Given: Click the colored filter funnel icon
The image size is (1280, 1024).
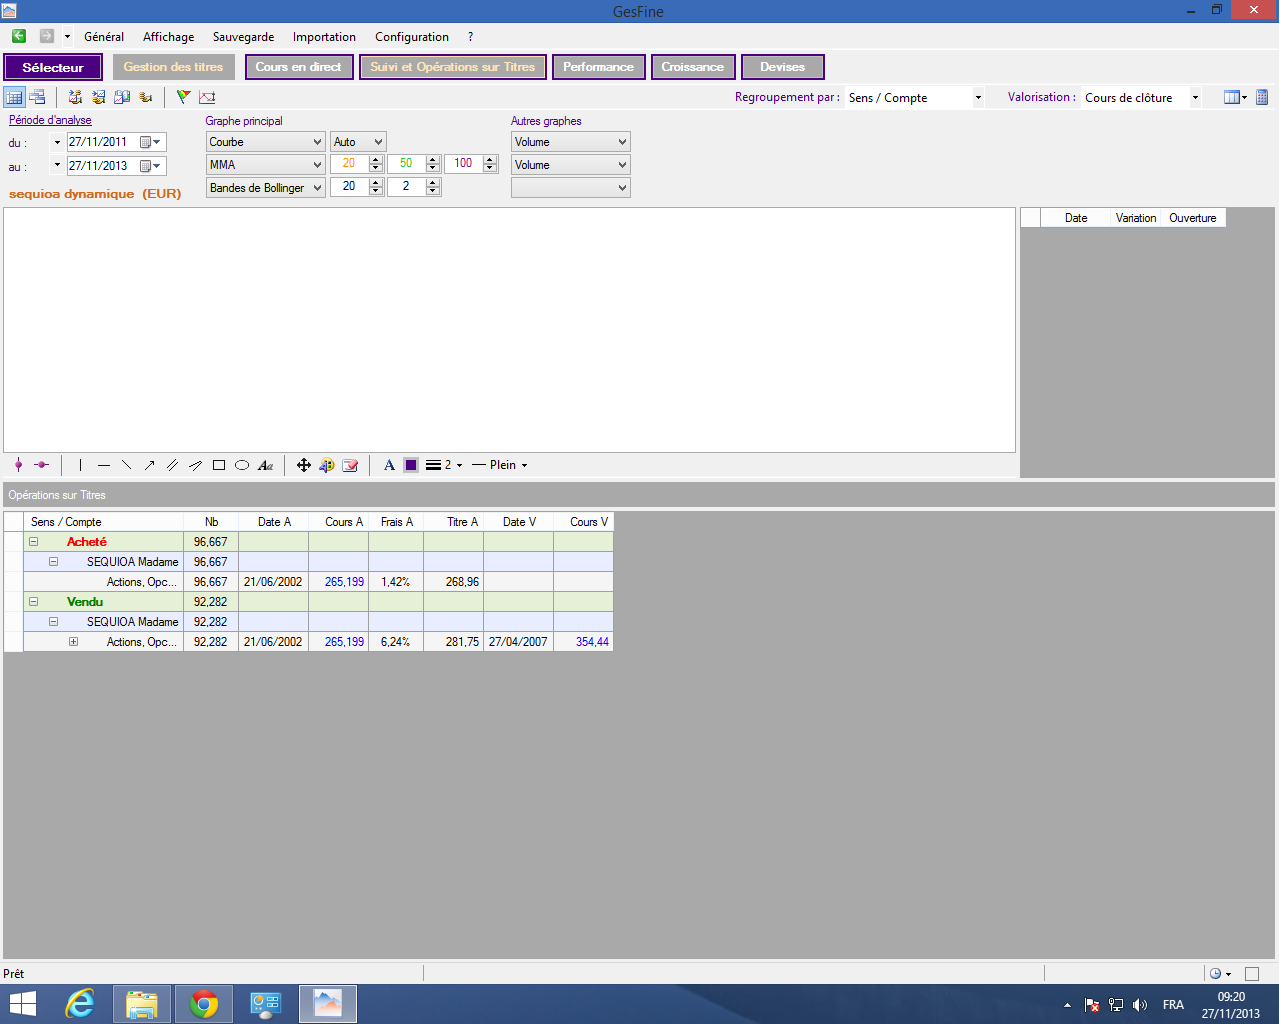Looking at the screenshot, I should tap(183, 97).
